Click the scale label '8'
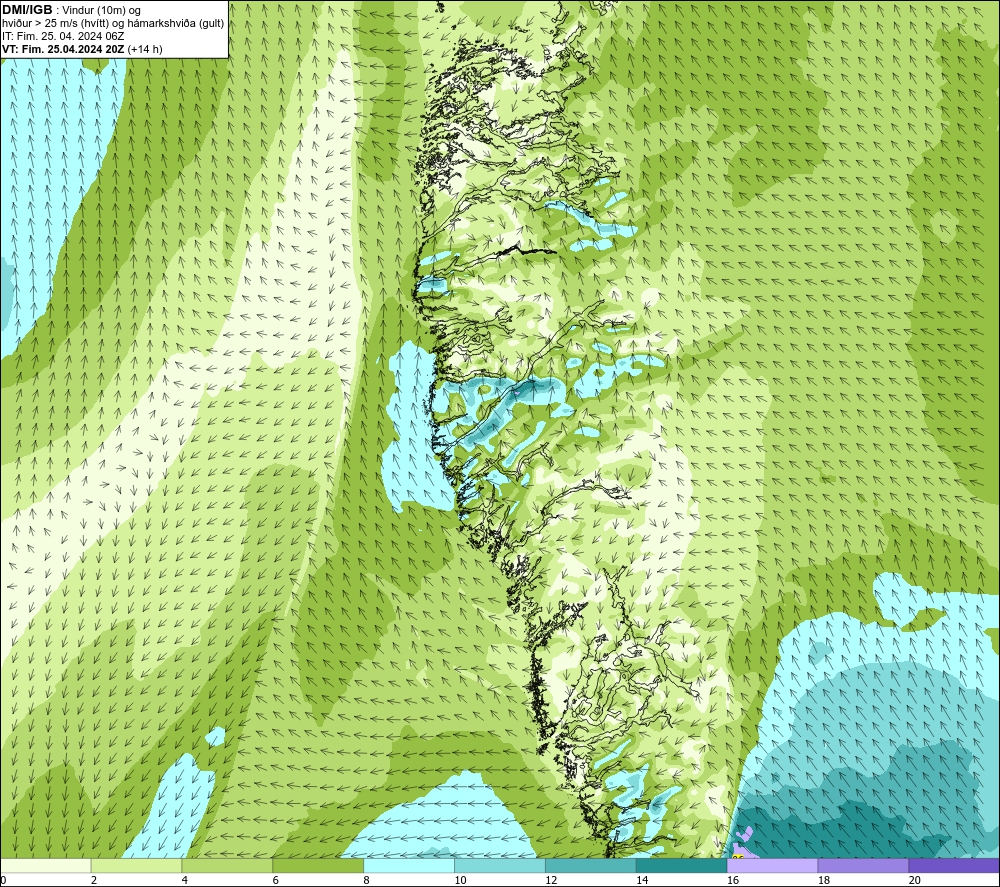1000x887 pixels. [367, 880]
